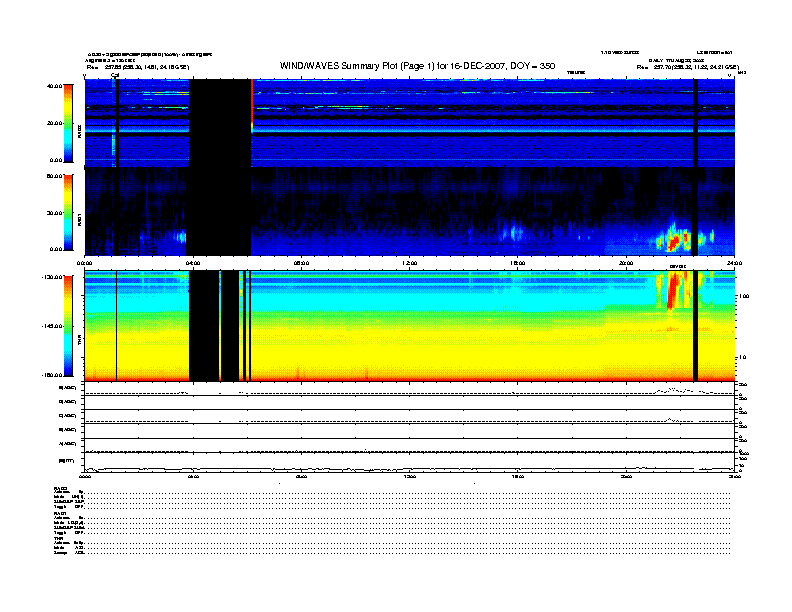This screenshot has width=792, height=612.
Task: Click the red burst feature in TNR spectrogram
Action: 674,290
